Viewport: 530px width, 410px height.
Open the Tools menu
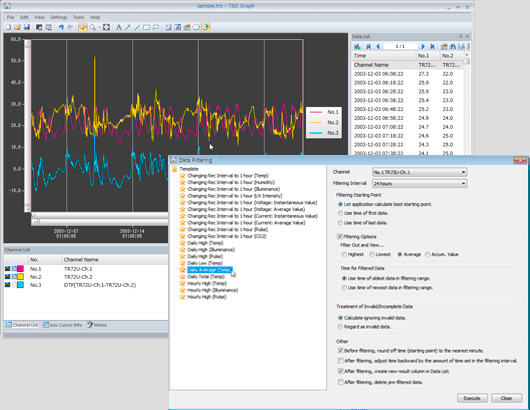pos(78,17)
